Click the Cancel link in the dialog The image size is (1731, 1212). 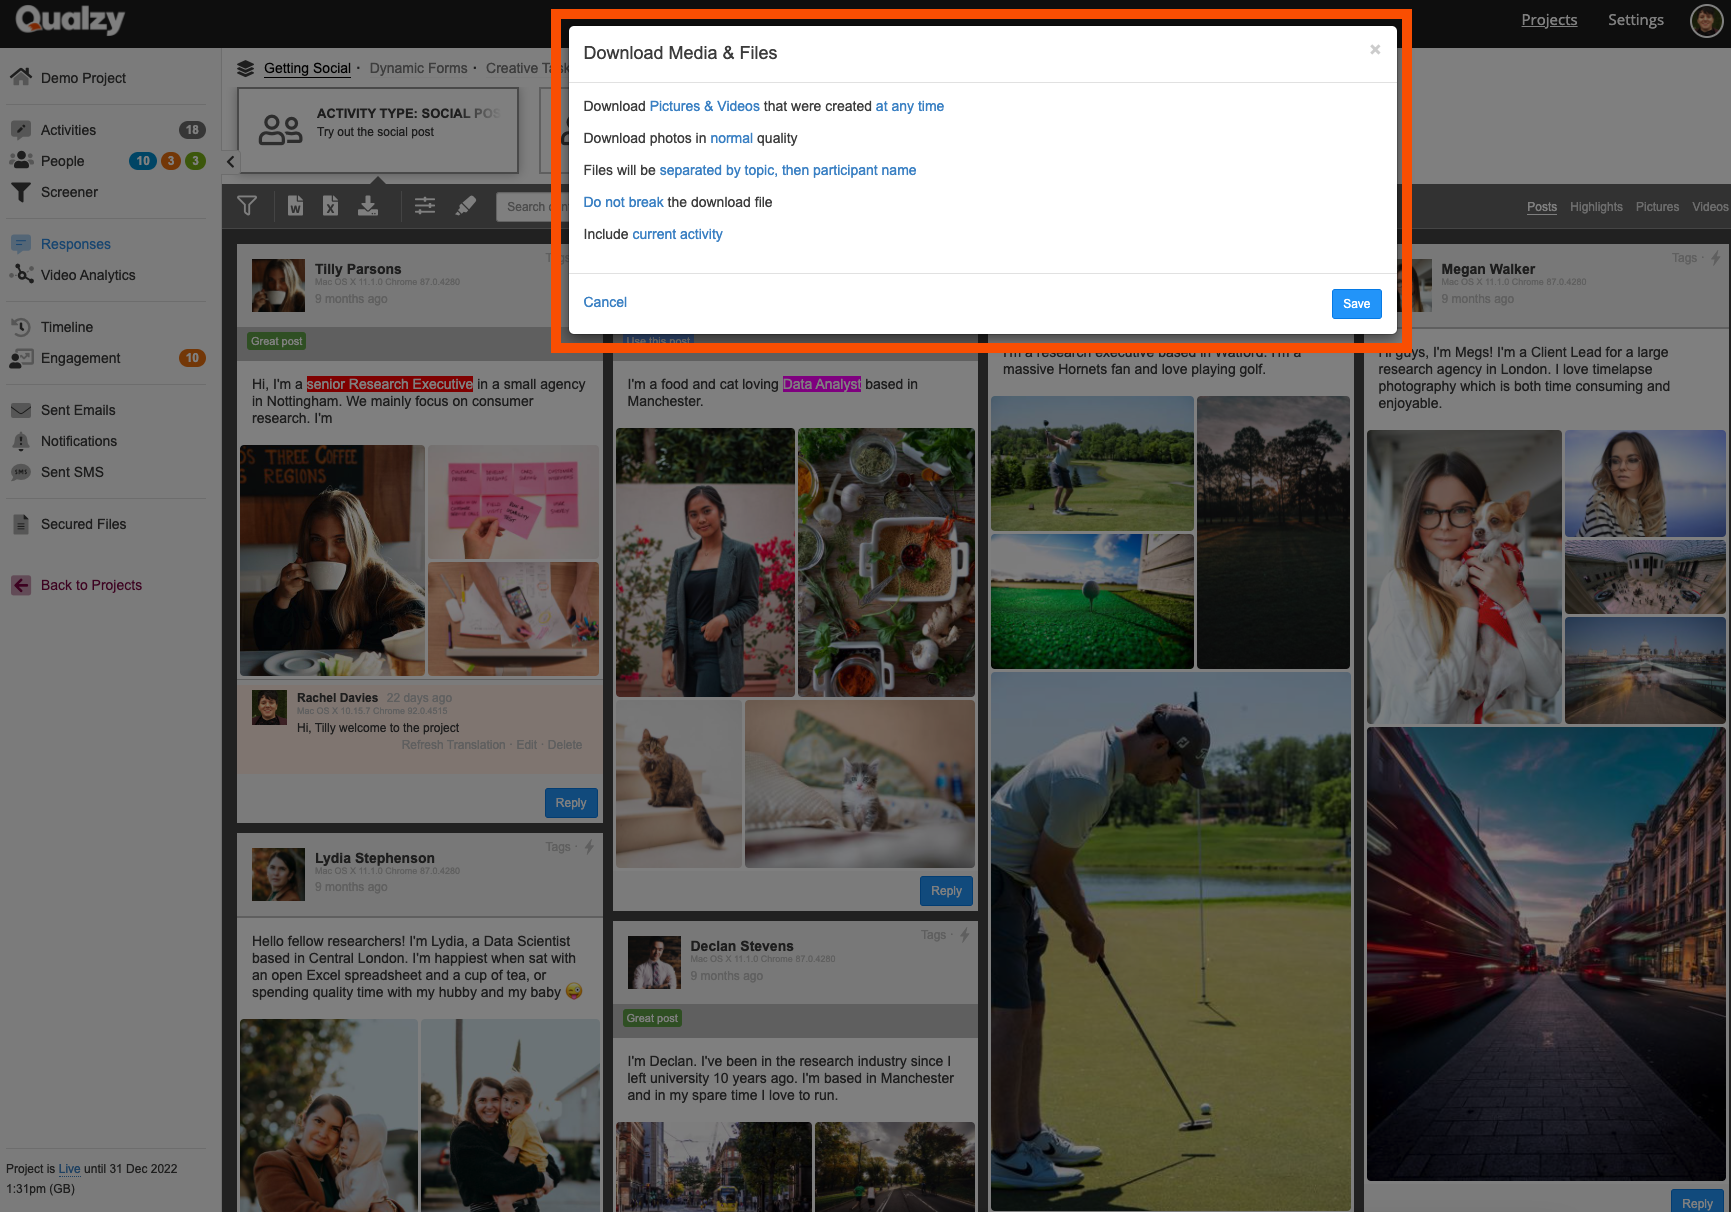click(x=605, y=302)
